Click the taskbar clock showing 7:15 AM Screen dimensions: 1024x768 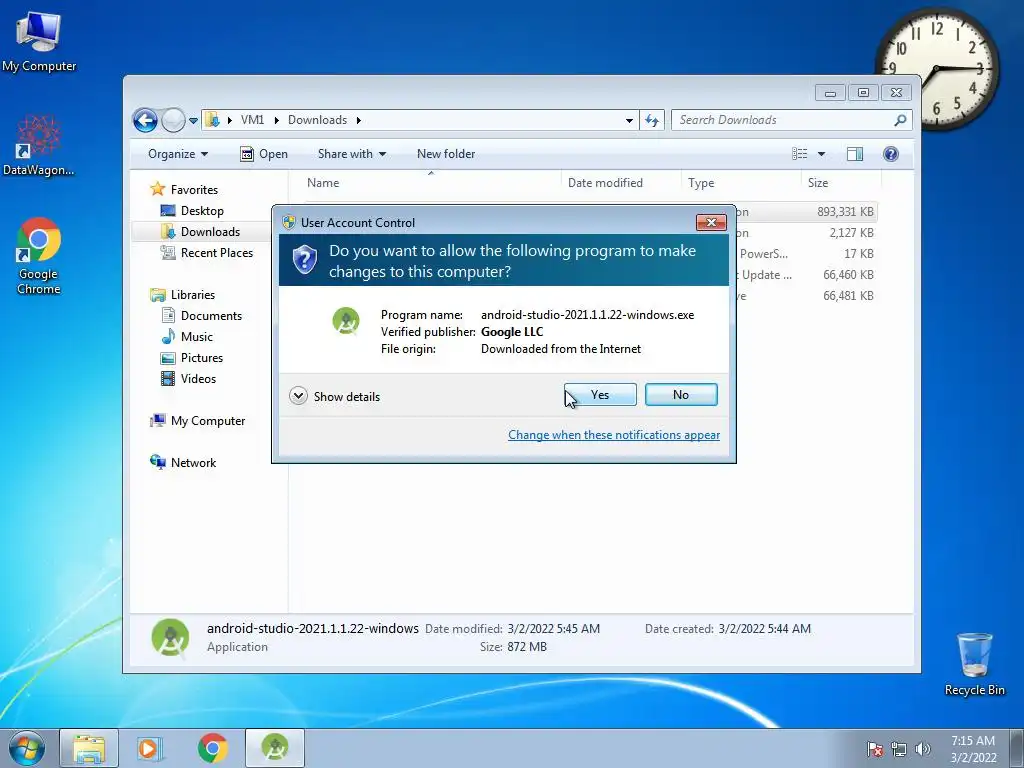coord(973,749)
